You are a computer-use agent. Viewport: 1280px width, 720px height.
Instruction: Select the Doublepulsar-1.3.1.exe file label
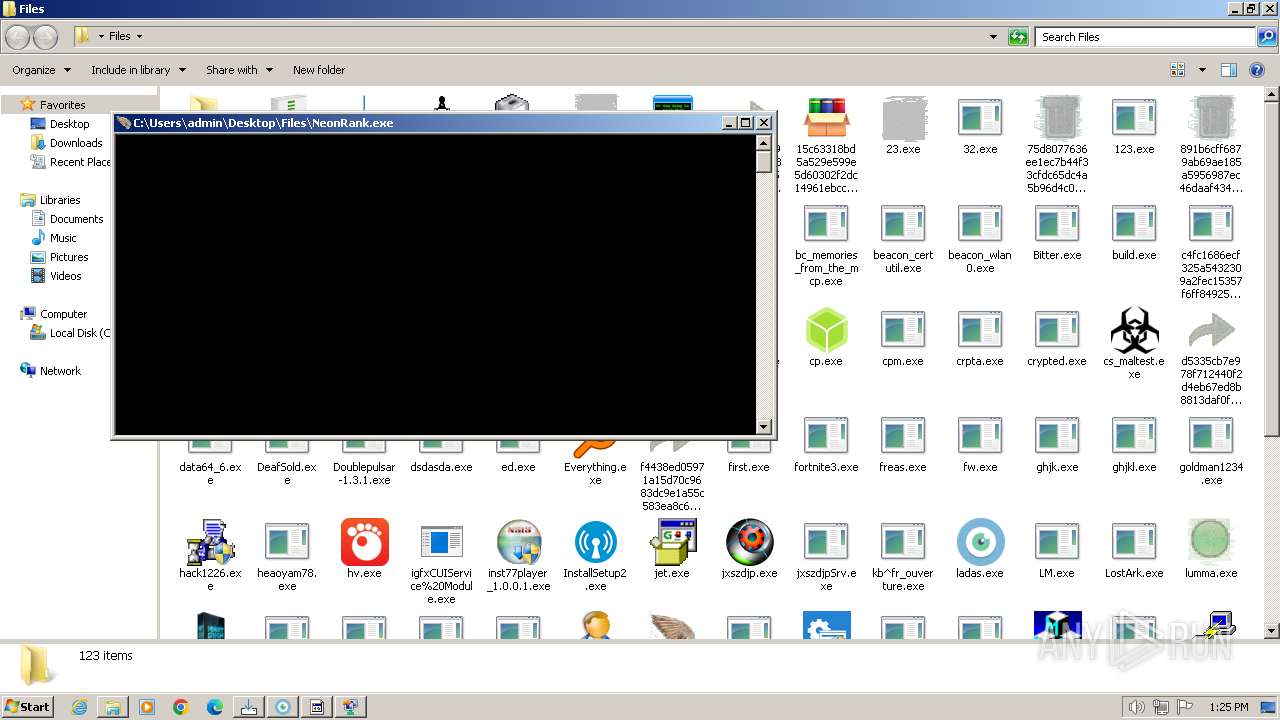point(364,473)
